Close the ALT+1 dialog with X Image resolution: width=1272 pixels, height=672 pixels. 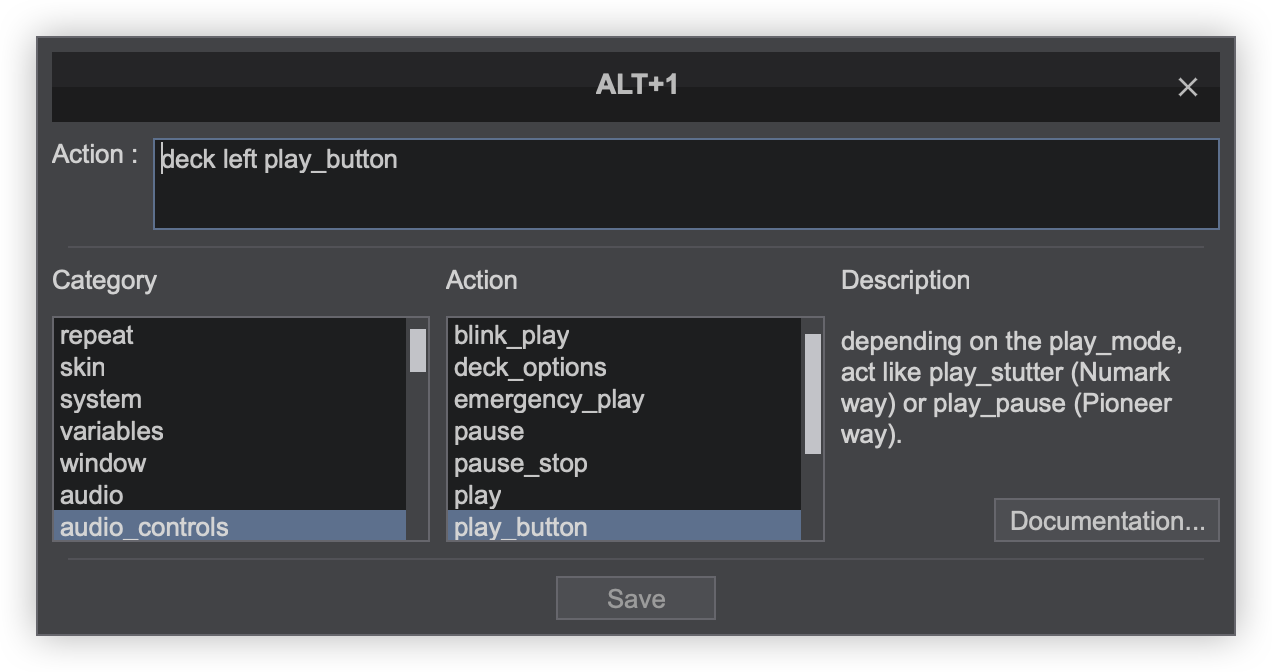click(1187, 87)
